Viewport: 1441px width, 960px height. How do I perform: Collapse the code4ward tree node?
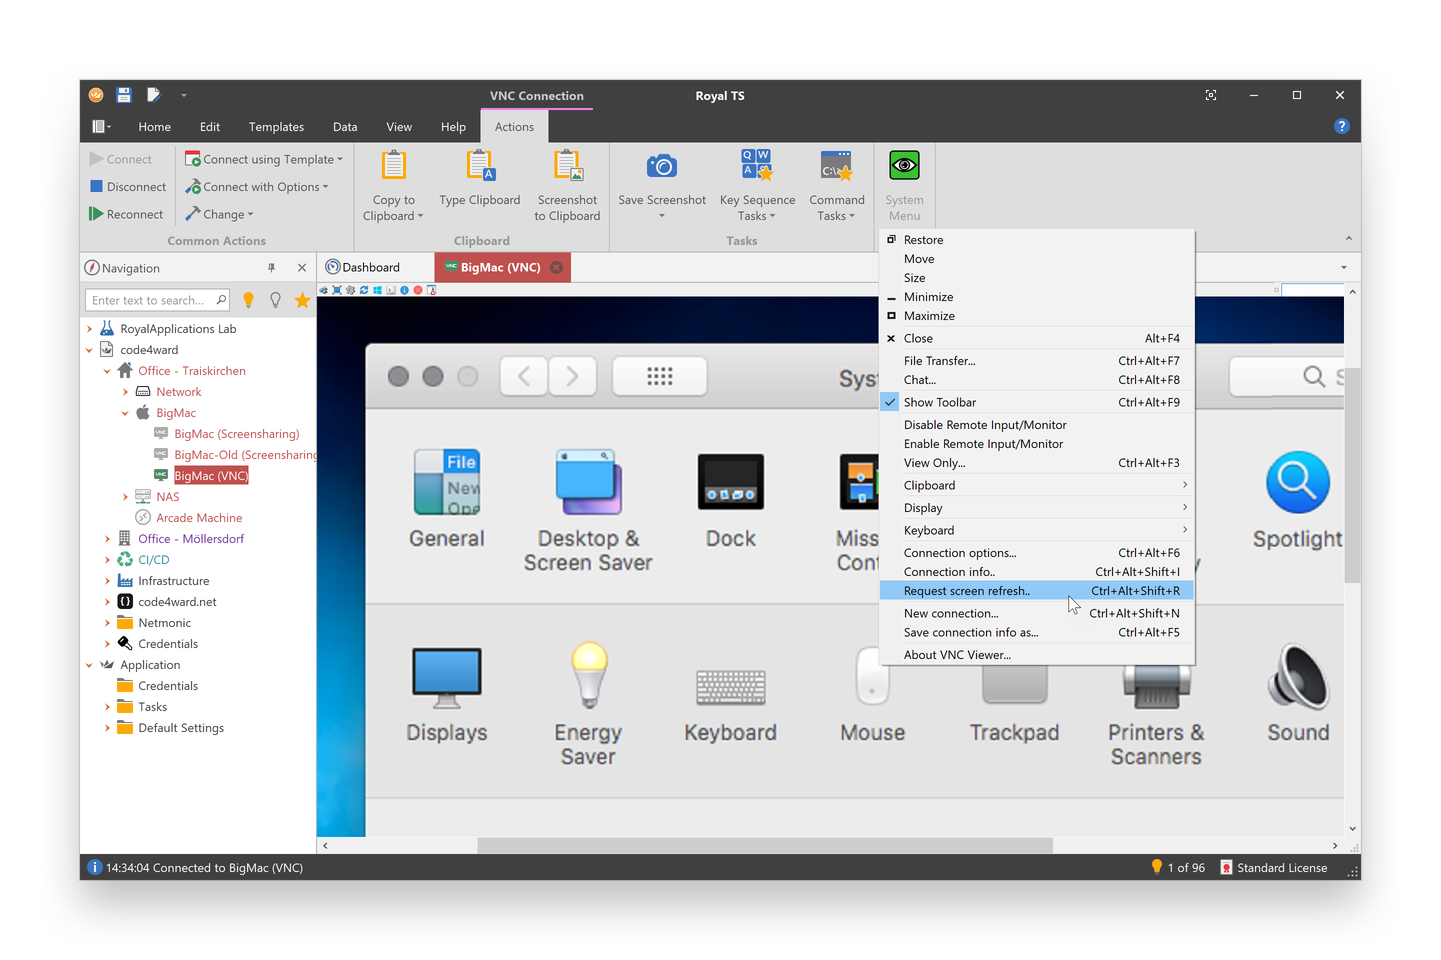(x=90, y=349)
